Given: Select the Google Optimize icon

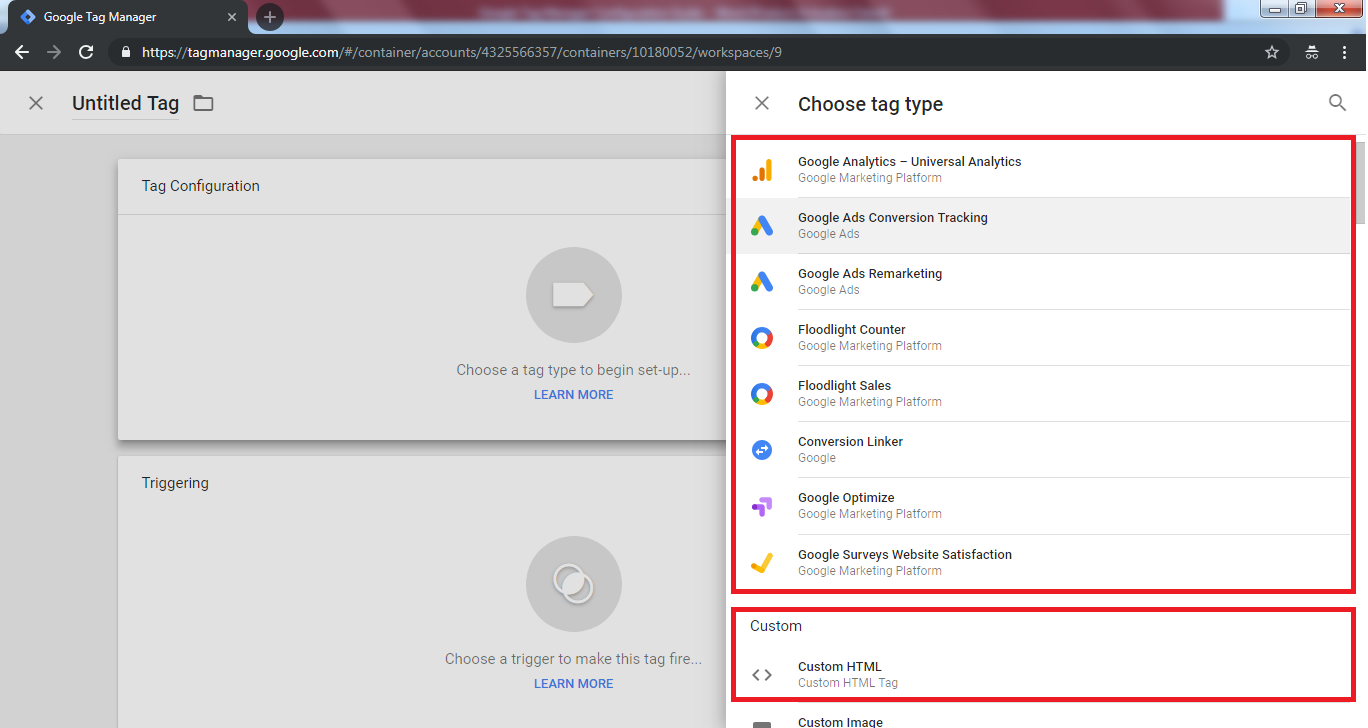Looking at the screenshot, I should (762, 506).
